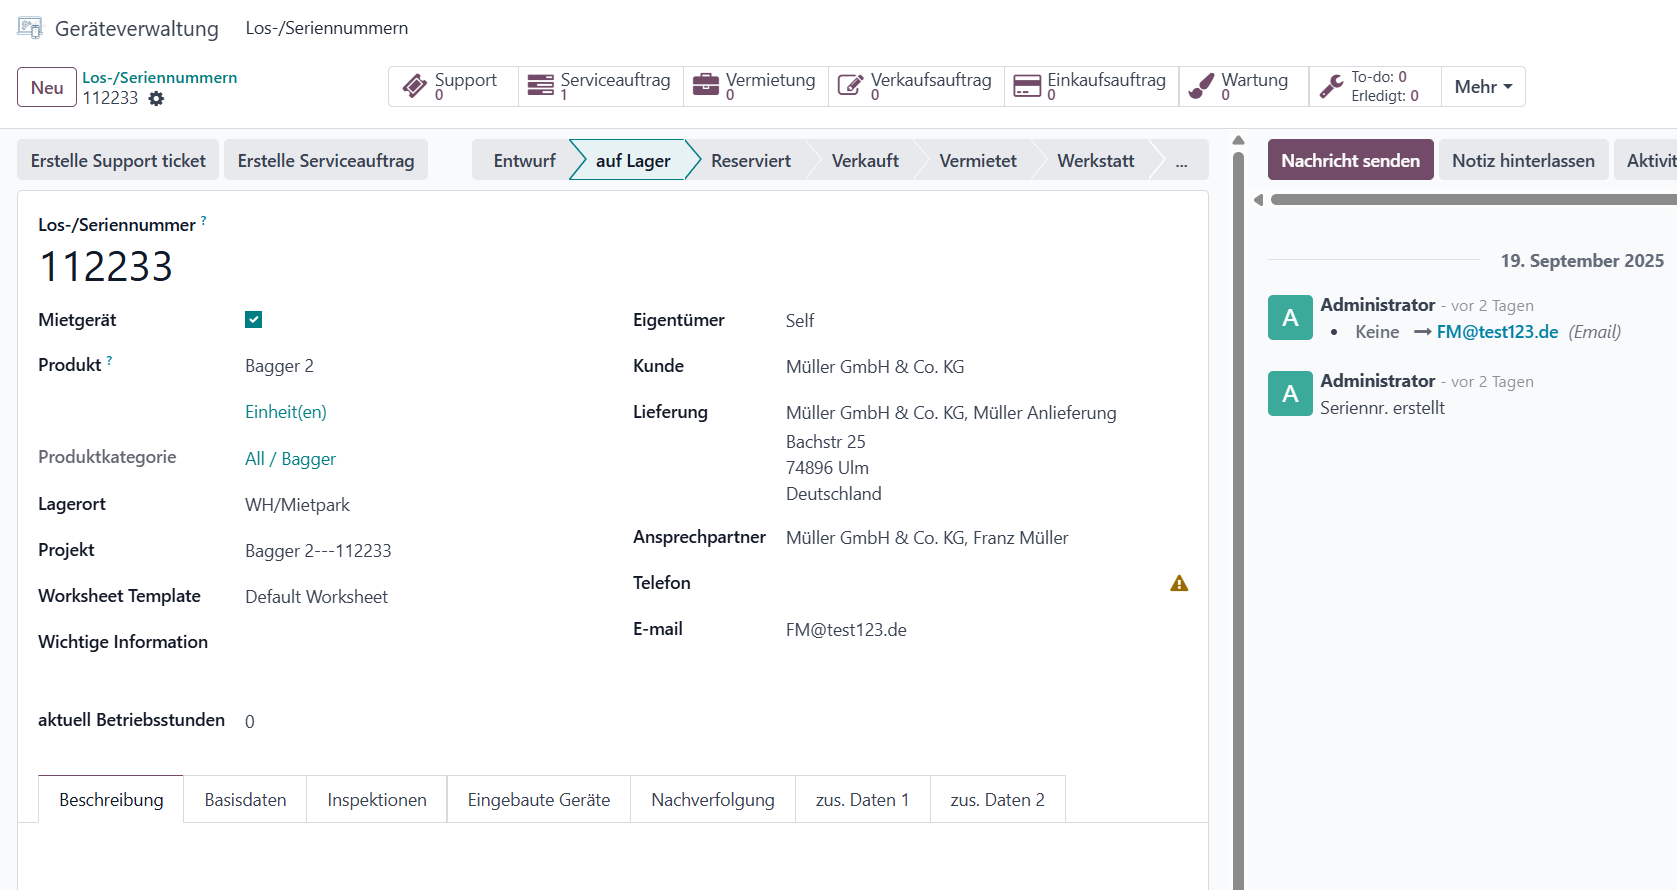Open the gear settings icon beside 112233
The image size is (1677, 890).
point(156,98)
